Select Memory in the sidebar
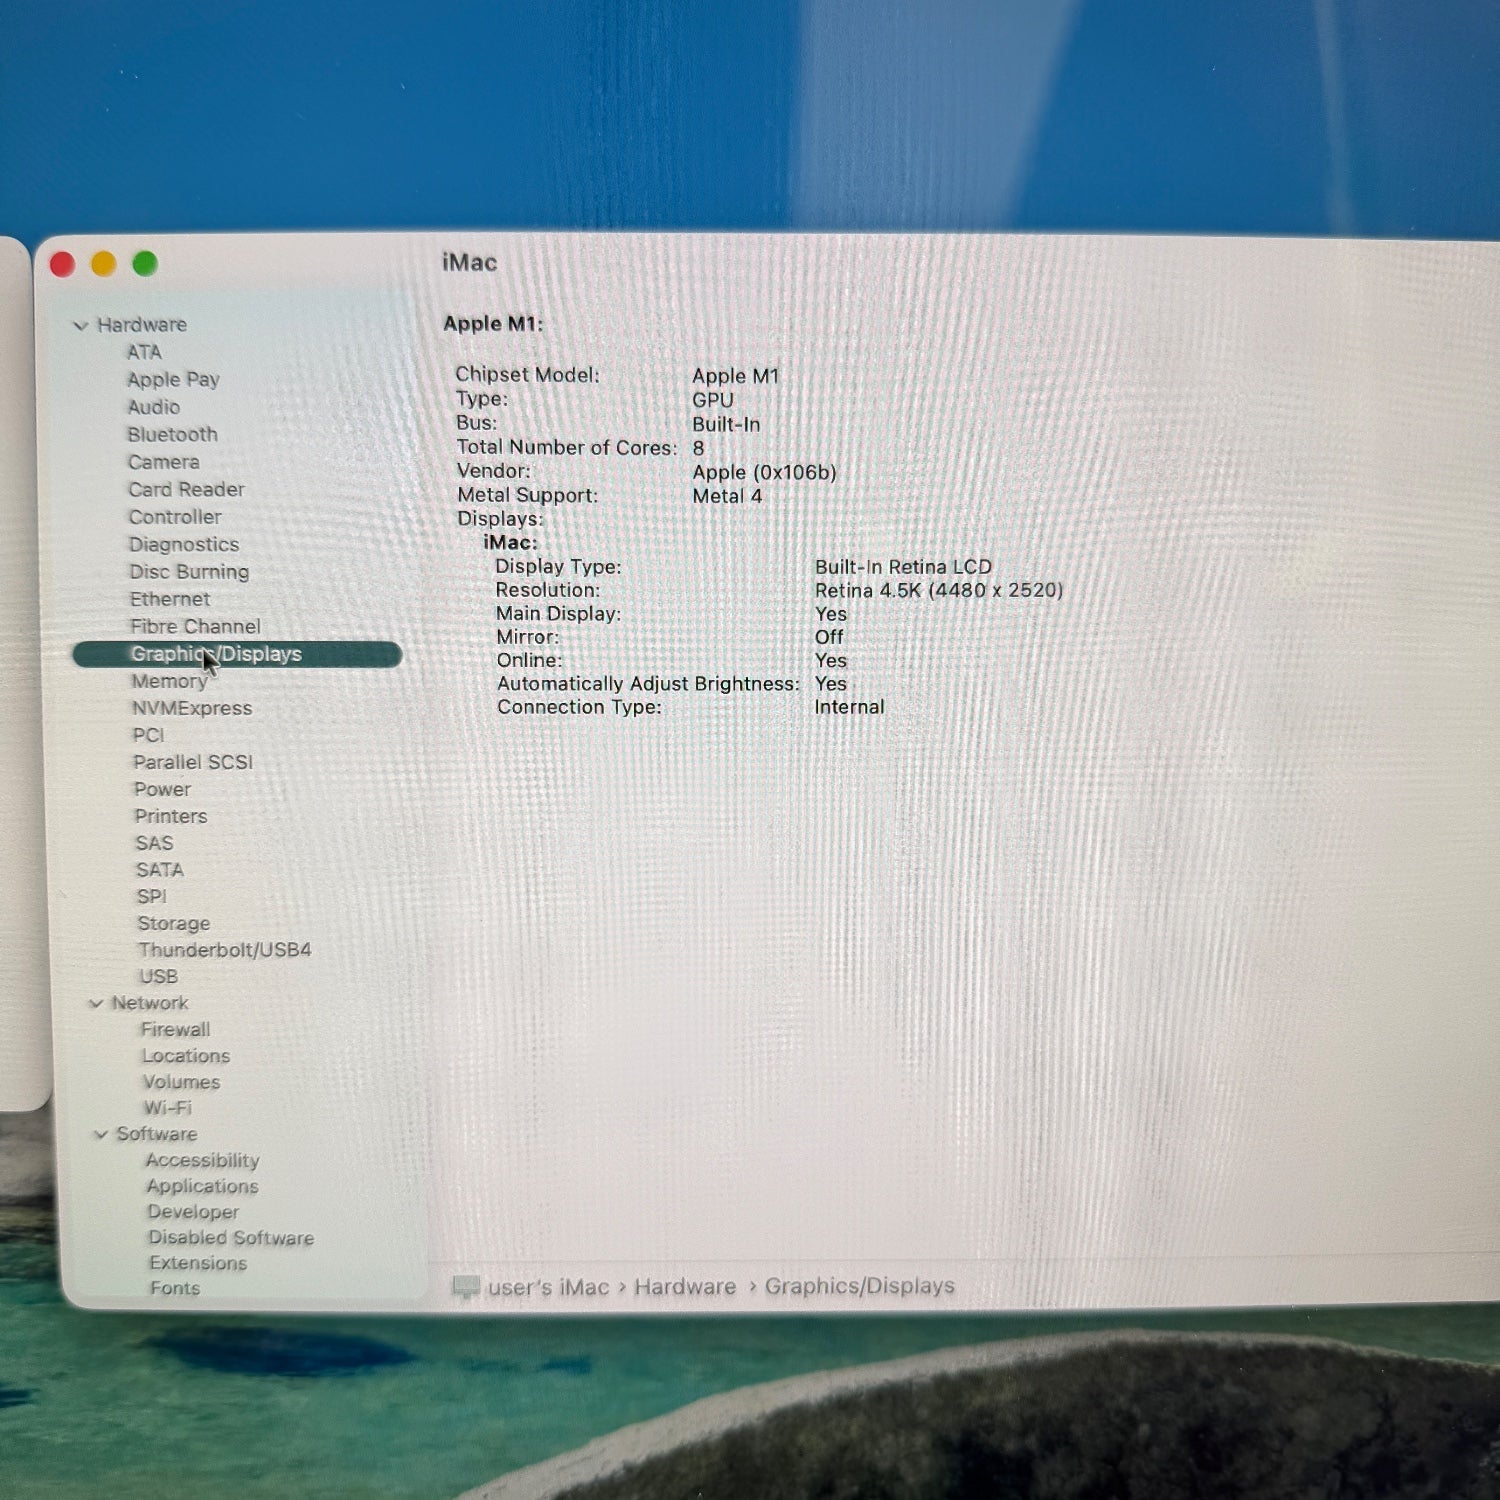 click(x=169, y=681)
